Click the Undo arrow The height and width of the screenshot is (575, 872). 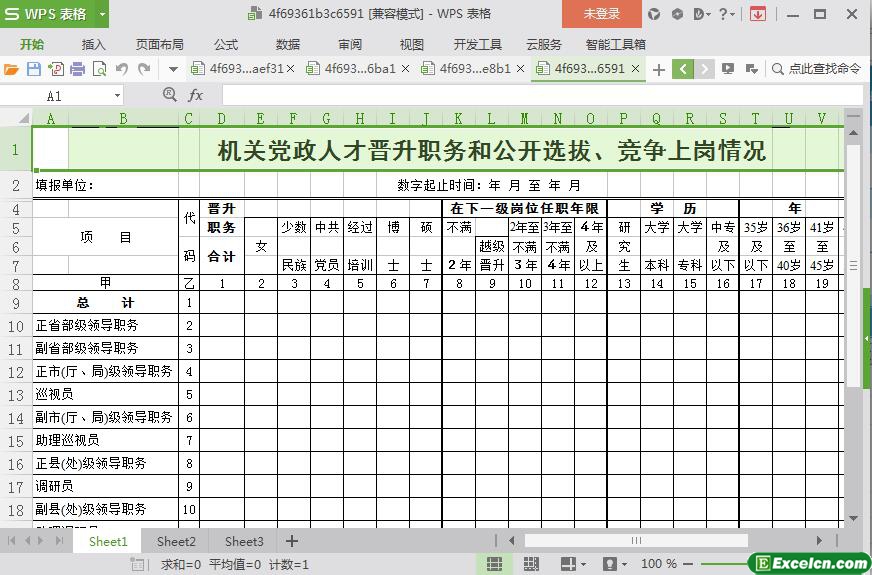pos(122,69)
